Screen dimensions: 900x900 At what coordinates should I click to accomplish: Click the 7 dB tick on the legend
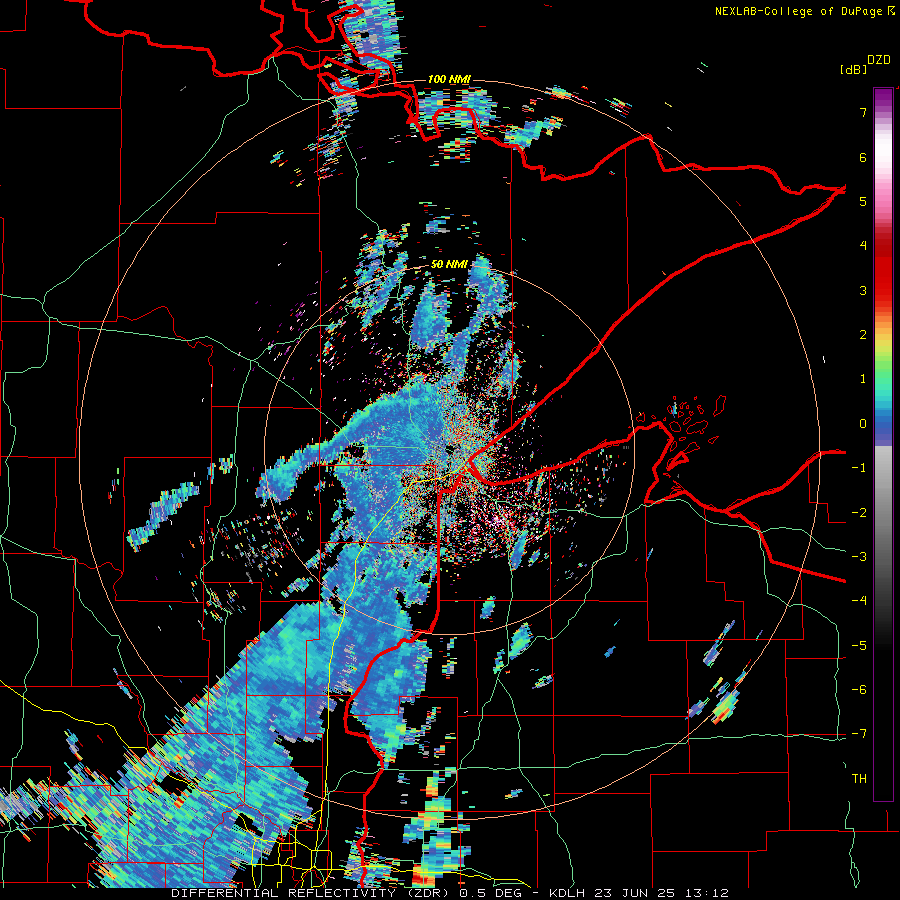[863, 112]
